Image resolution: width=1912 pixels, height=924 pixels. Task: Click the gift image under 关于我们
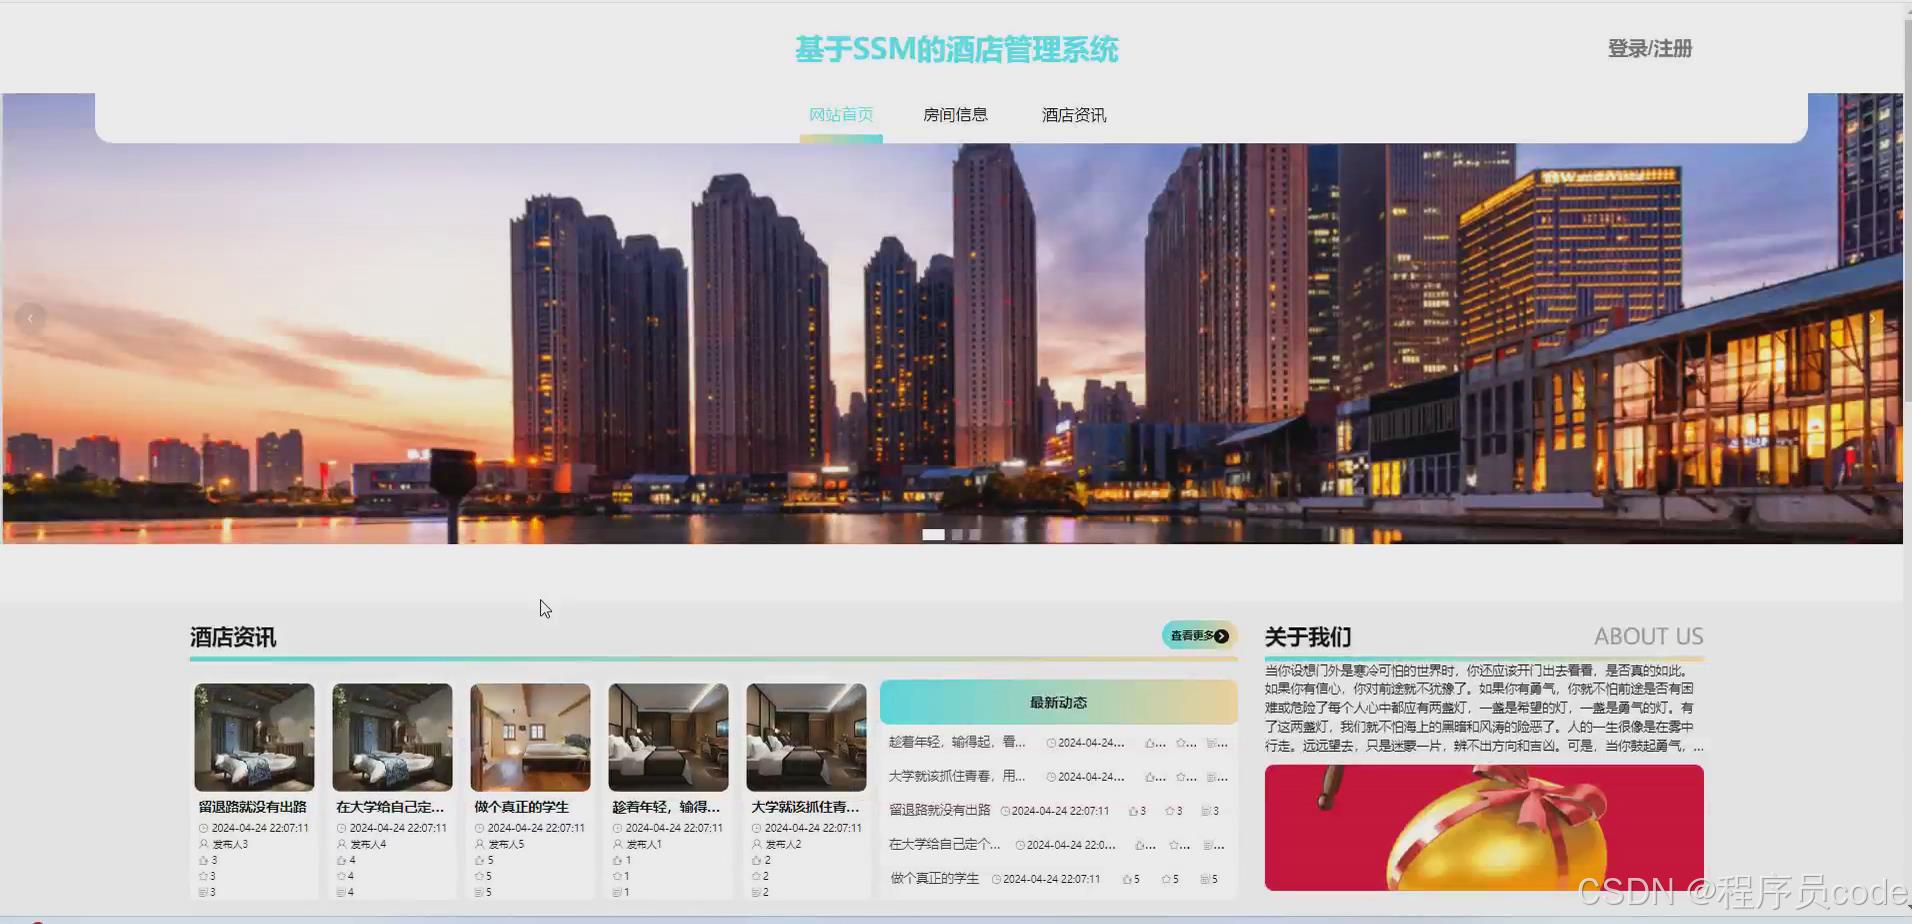(x=1484, y=827)
